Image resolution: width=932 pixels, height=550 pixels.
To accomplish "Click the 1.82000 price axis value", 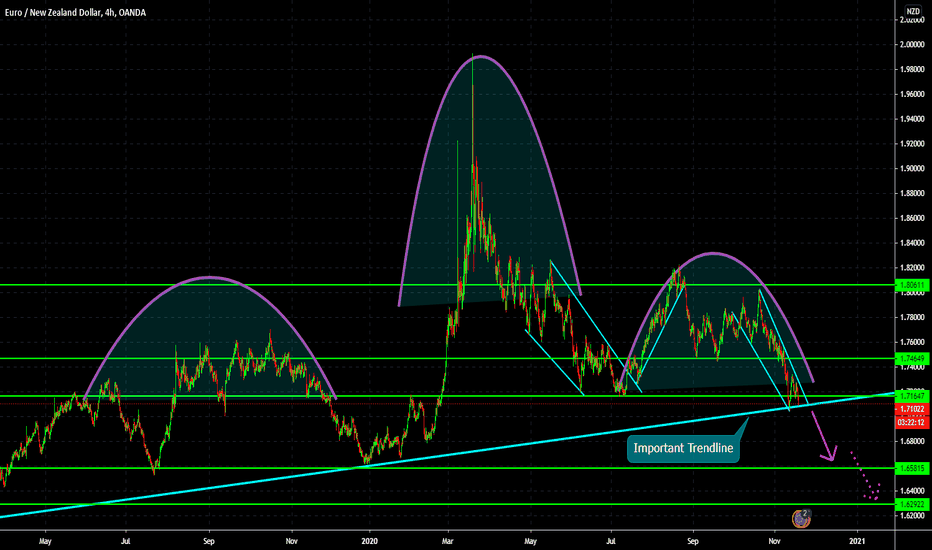I will pyautogui.click(x=912, y=268).
